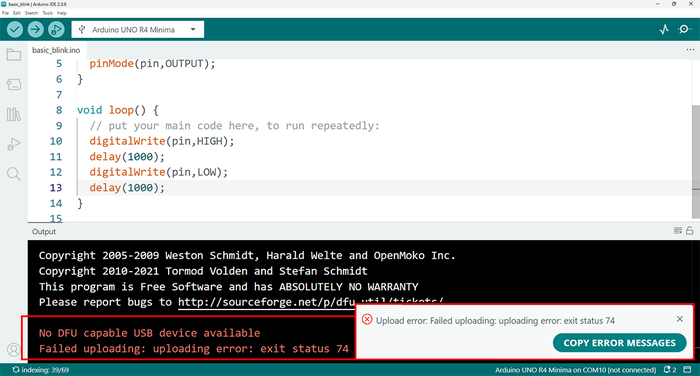Viewport: 700px width, 376px height.
Task: Open the editor tab more-options ellipsis
Action: [690, 50]
